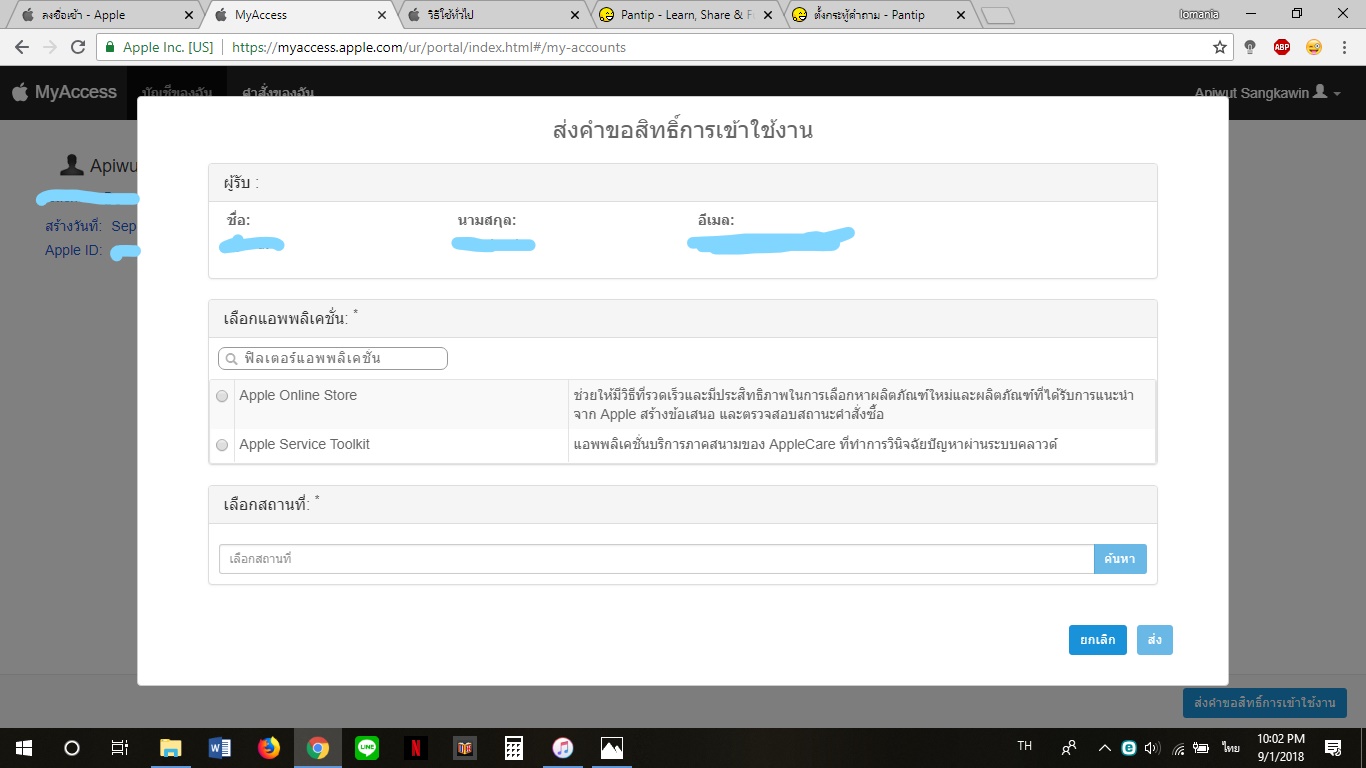
Task: Click the battery tray icon
Action: click(1203, 747)
